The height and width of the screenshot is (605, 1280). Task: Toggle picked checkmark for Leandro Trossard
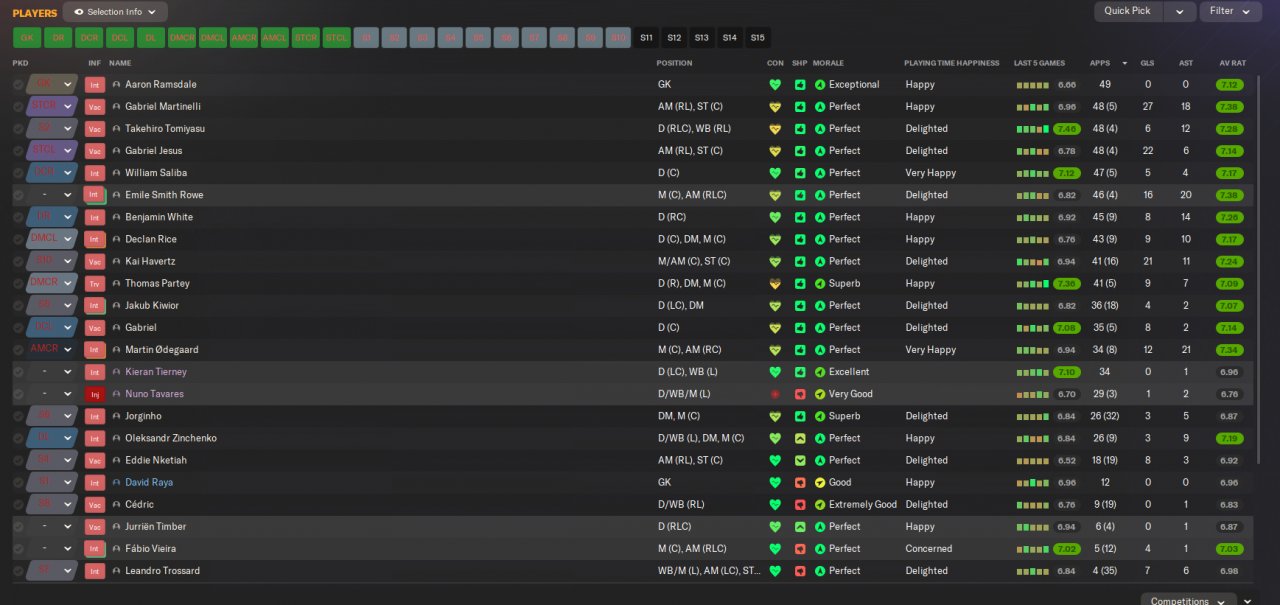pos(18,571)
